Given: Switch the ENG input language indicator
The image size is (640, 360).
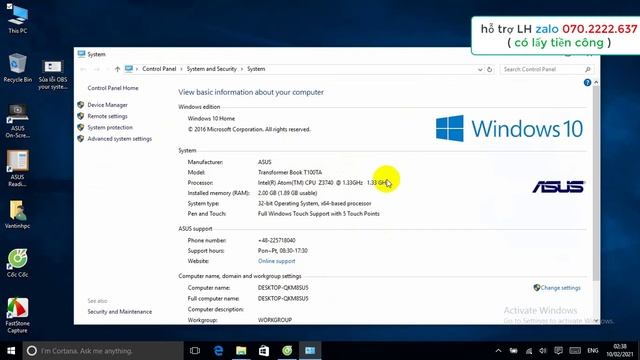Looking at the screenshot, I should tap(593, 351).
